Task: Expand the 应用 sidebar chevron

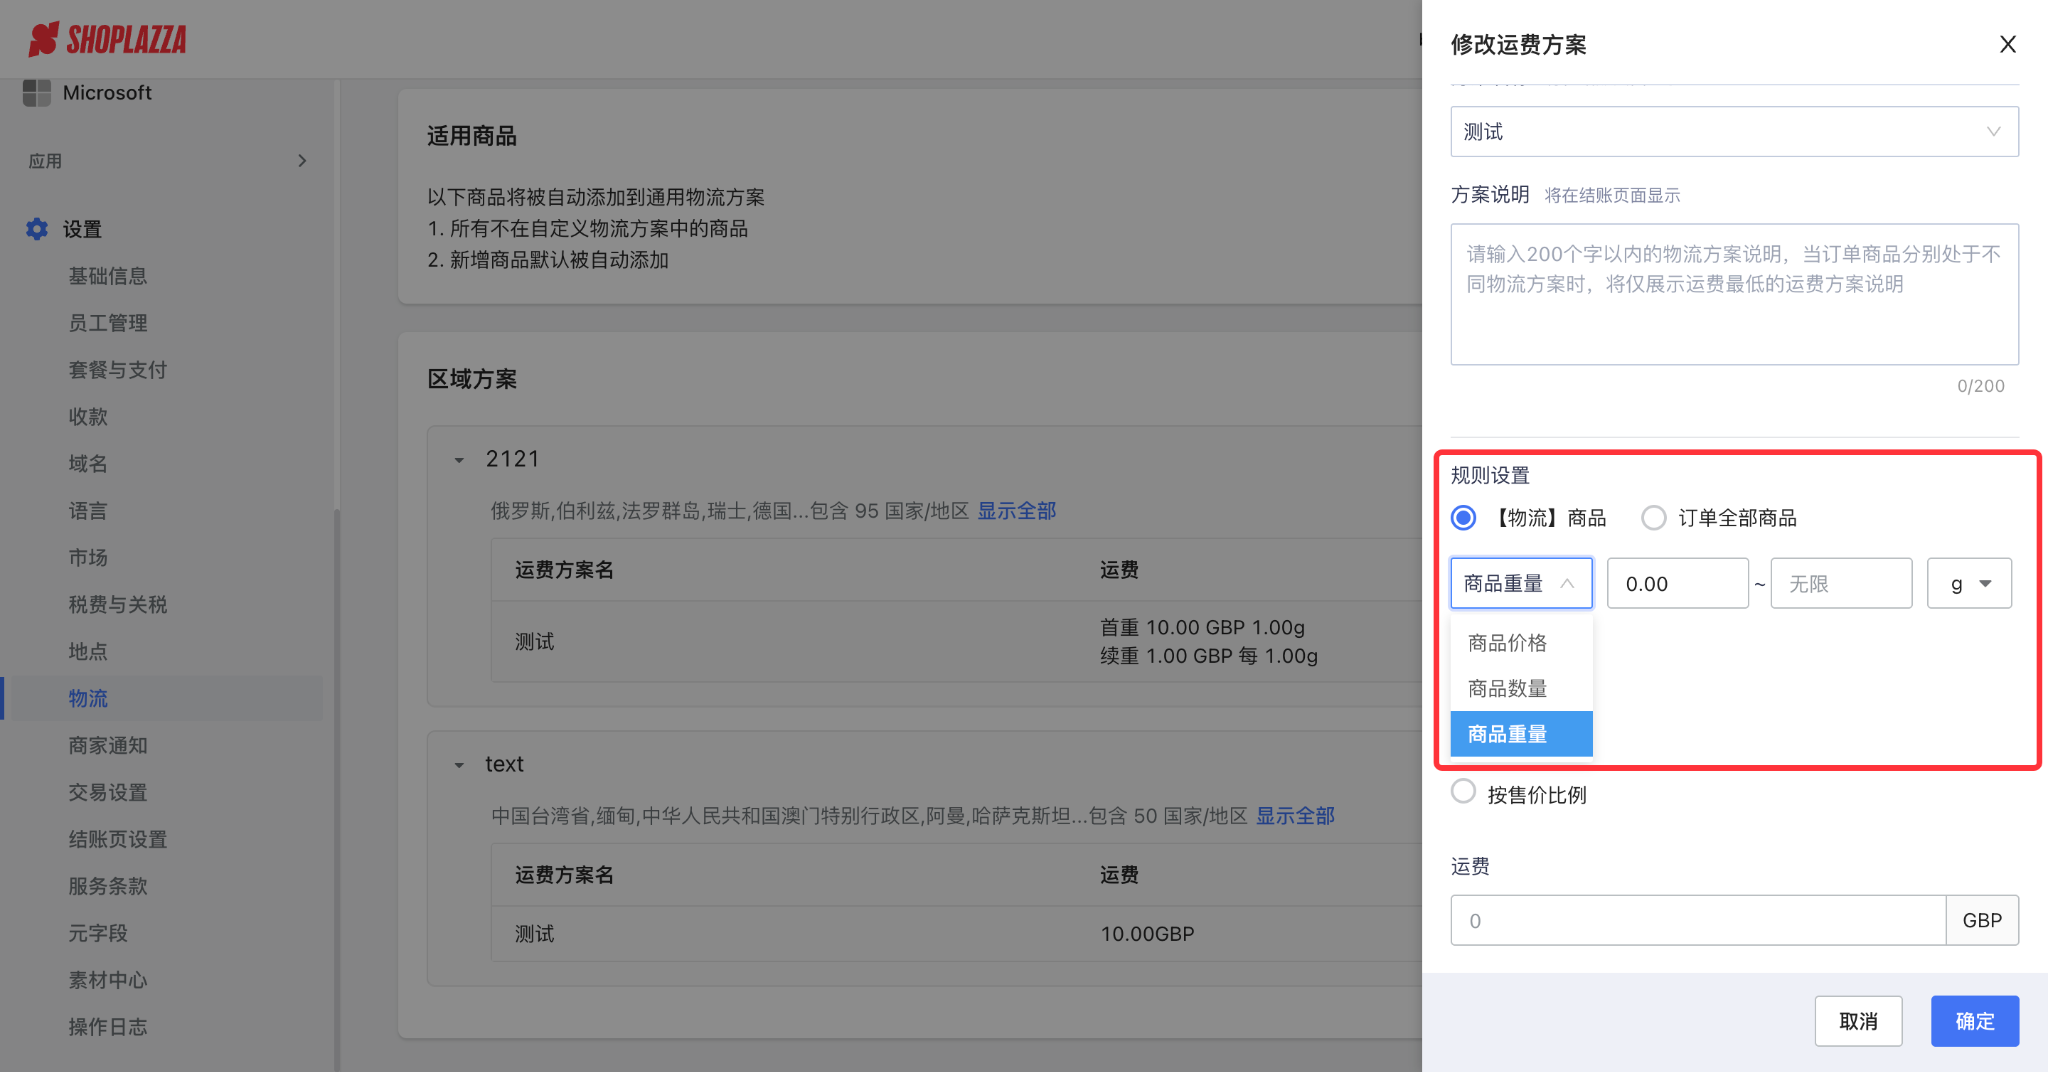Action: pyautogui.click(x=302, y=161)
